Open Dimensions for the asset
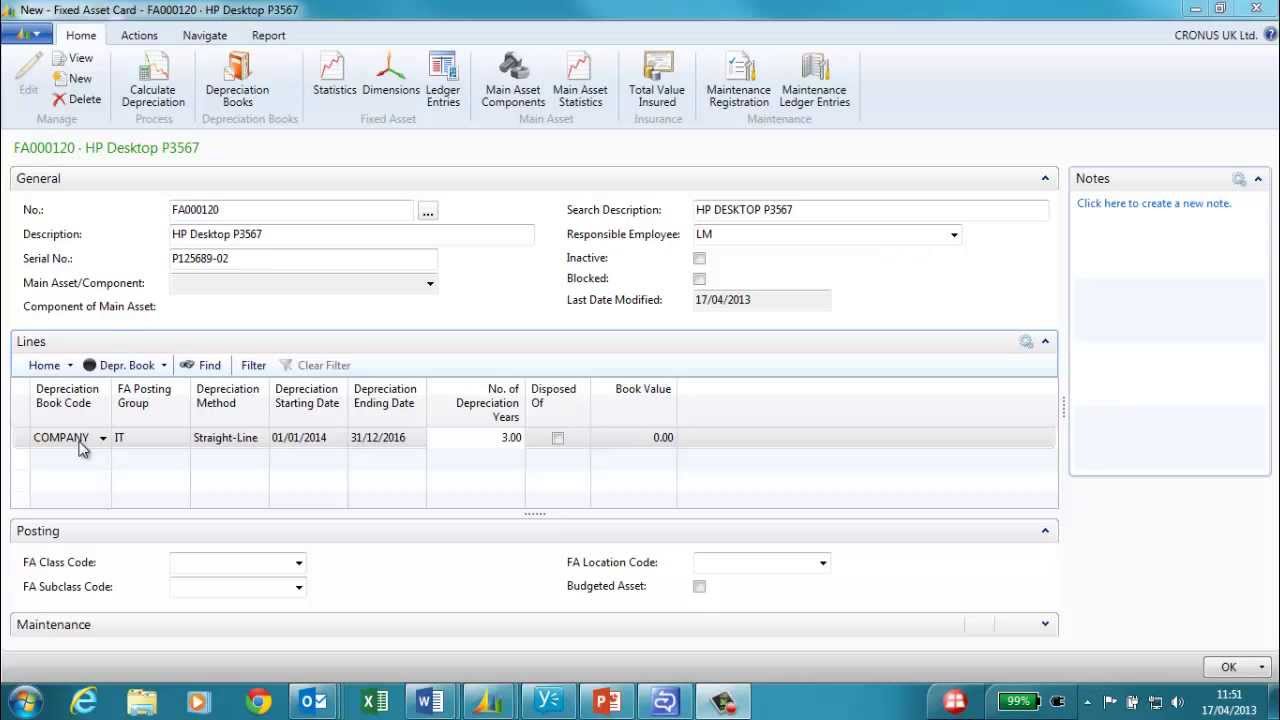Viewport: 1280px width, 720px height. point(391,75)
